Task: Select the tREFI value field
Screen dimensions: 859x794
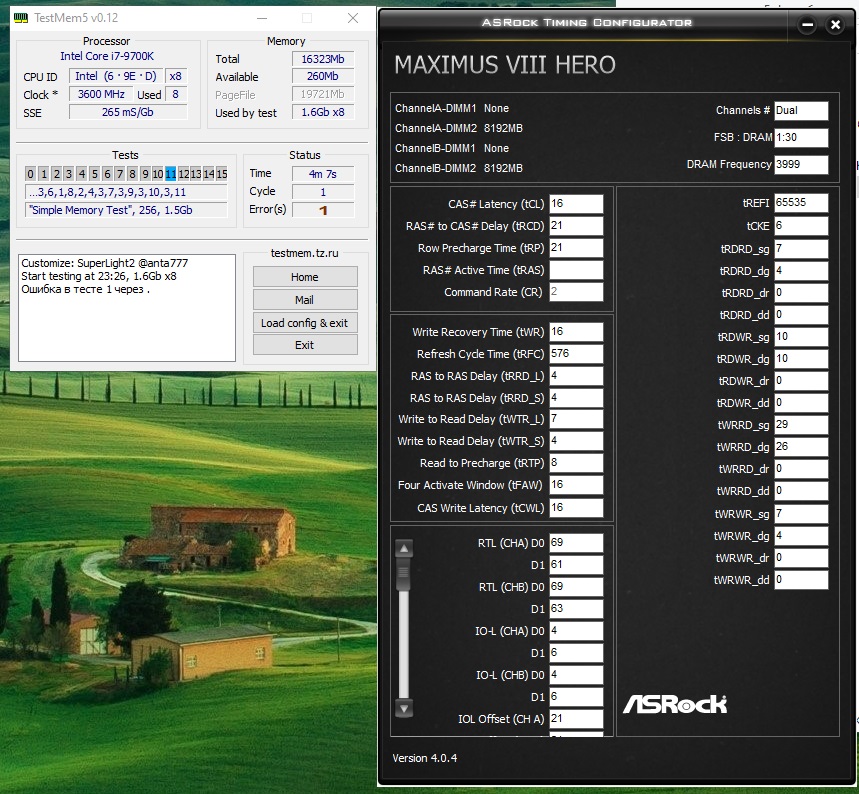Action: pyautogui.click(x=800, y=204)
